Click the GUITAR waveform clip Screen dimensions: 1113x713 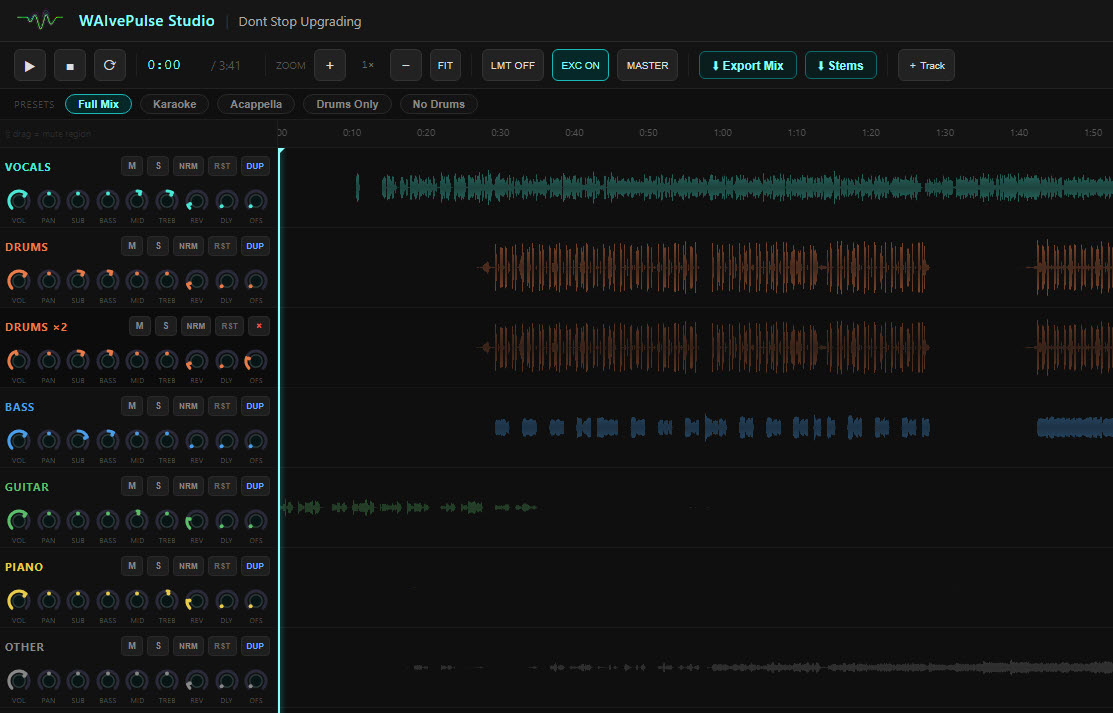pos(410,507)
